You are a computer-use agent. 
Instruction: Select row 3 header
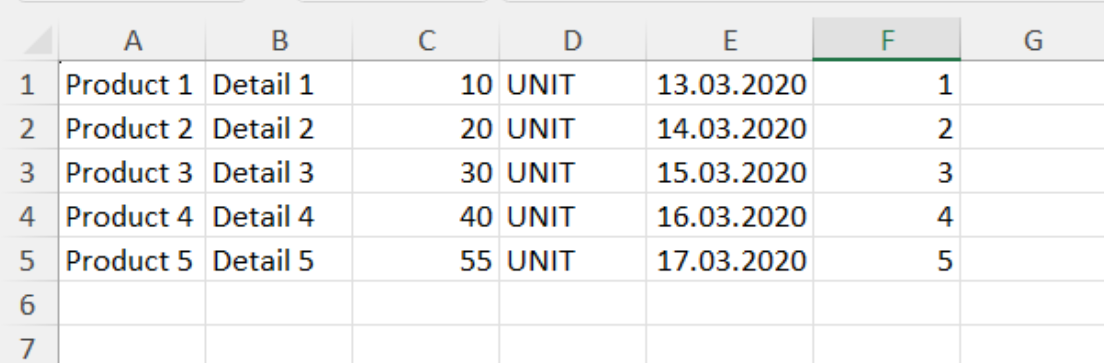pyautogui.click(x=28, y=172)
